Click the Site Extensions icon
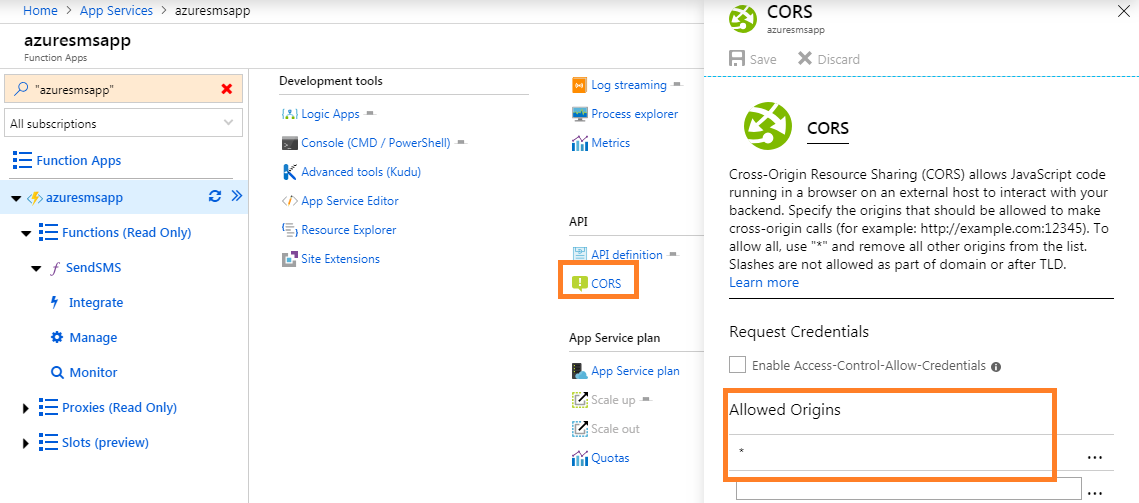Viewport: 1139px width, 503px height. point(289,259)
